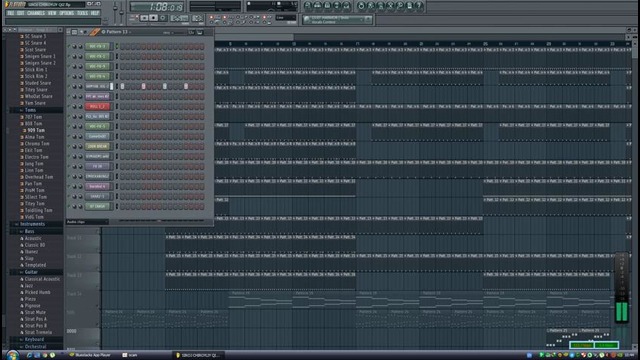Image resolution: width=640 pixels, height=360 pixels.
Task: Select the SNARZ 1 channel button
Action: tap(98, 196)
